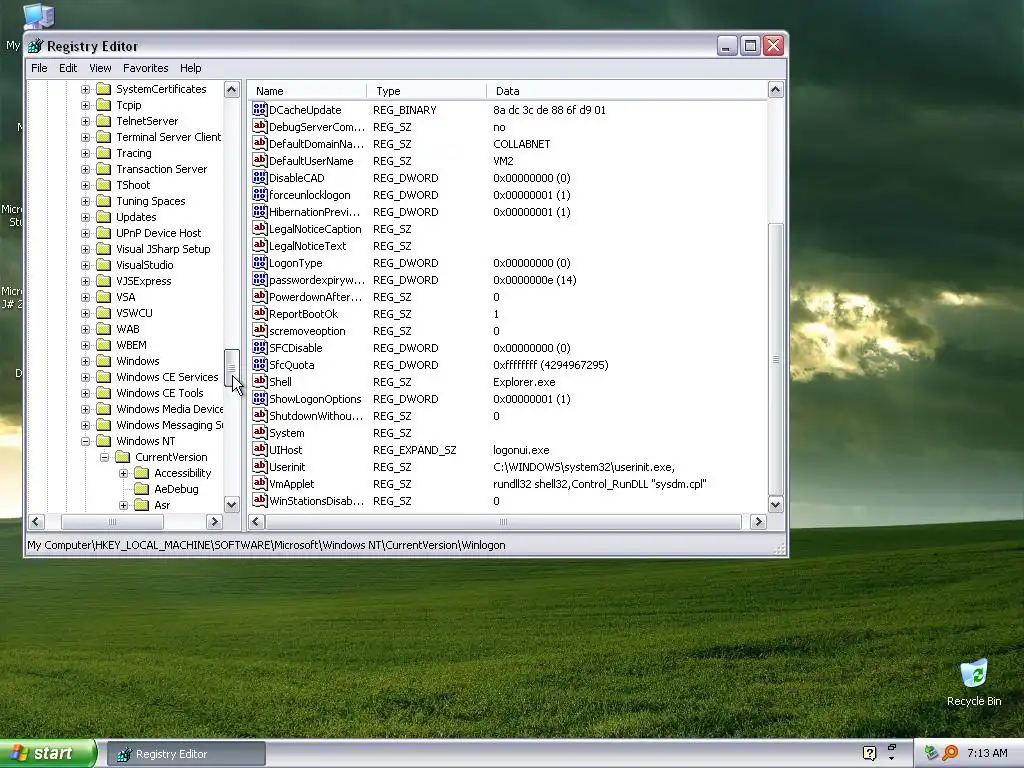This screenshot has width=1024, height=768.
Task: Click the tree pane scroll-down arrow
Action: 232,504
